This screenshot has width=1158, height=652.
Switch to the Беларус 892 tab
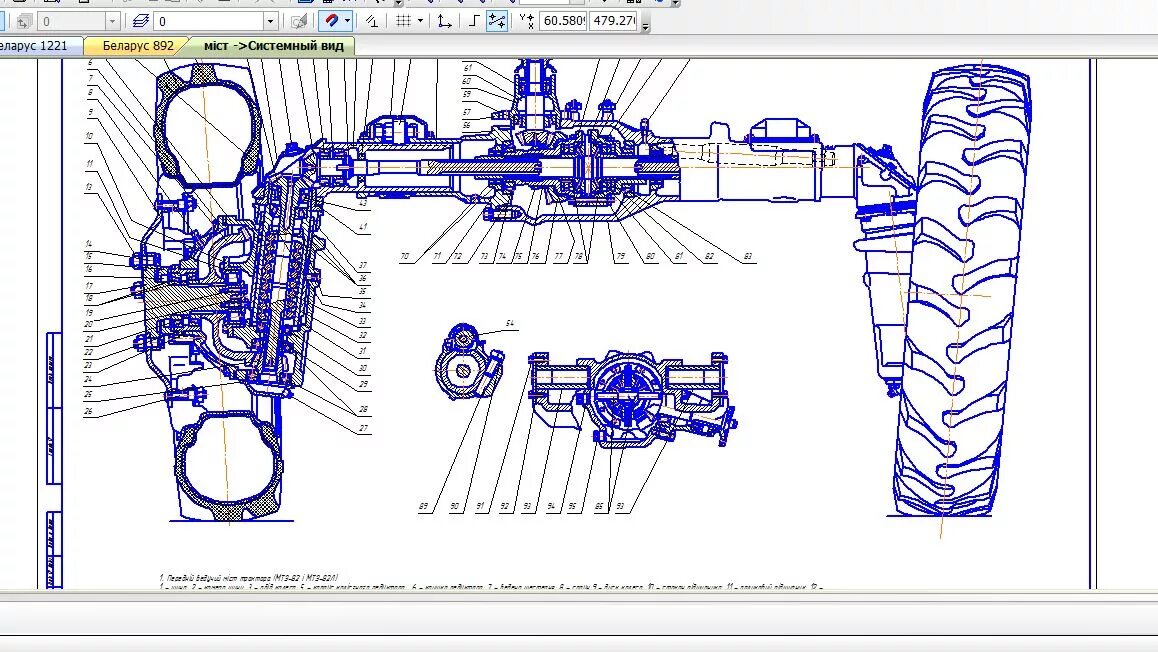pyautogui.click(x=138, y=46)
